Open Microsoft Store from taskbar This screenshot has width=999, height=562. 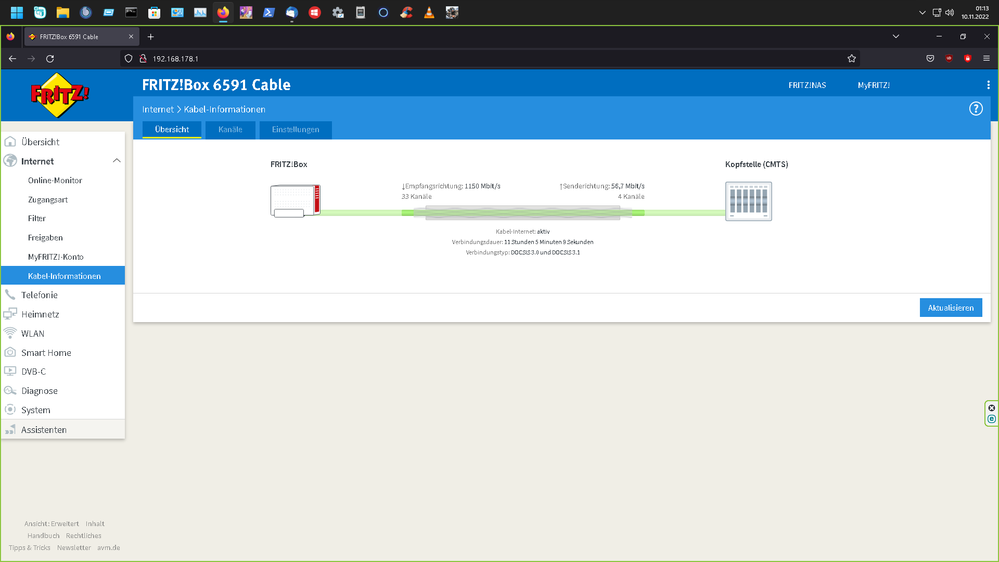tap(154, 12)
